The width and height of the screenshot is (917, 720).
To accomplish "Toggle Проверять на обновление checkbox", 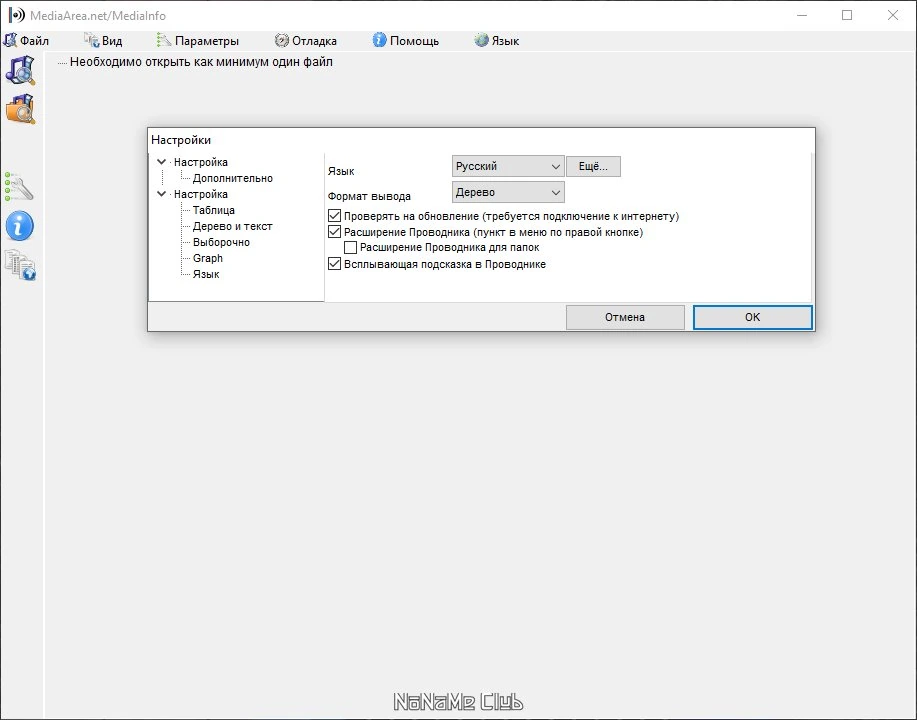I will tap(335, 216).
